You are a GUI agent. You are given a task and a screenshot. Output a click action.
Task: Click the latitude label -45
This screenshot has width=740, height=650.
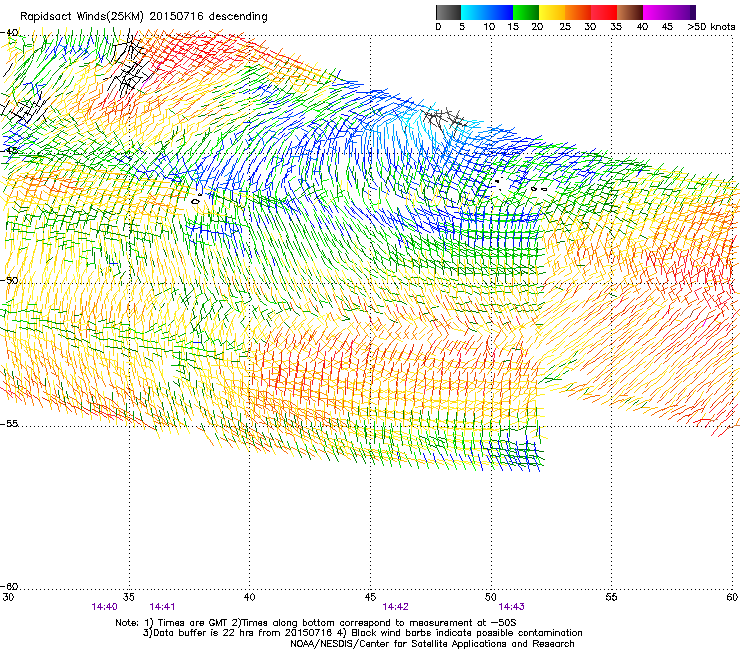pos(9,151)
